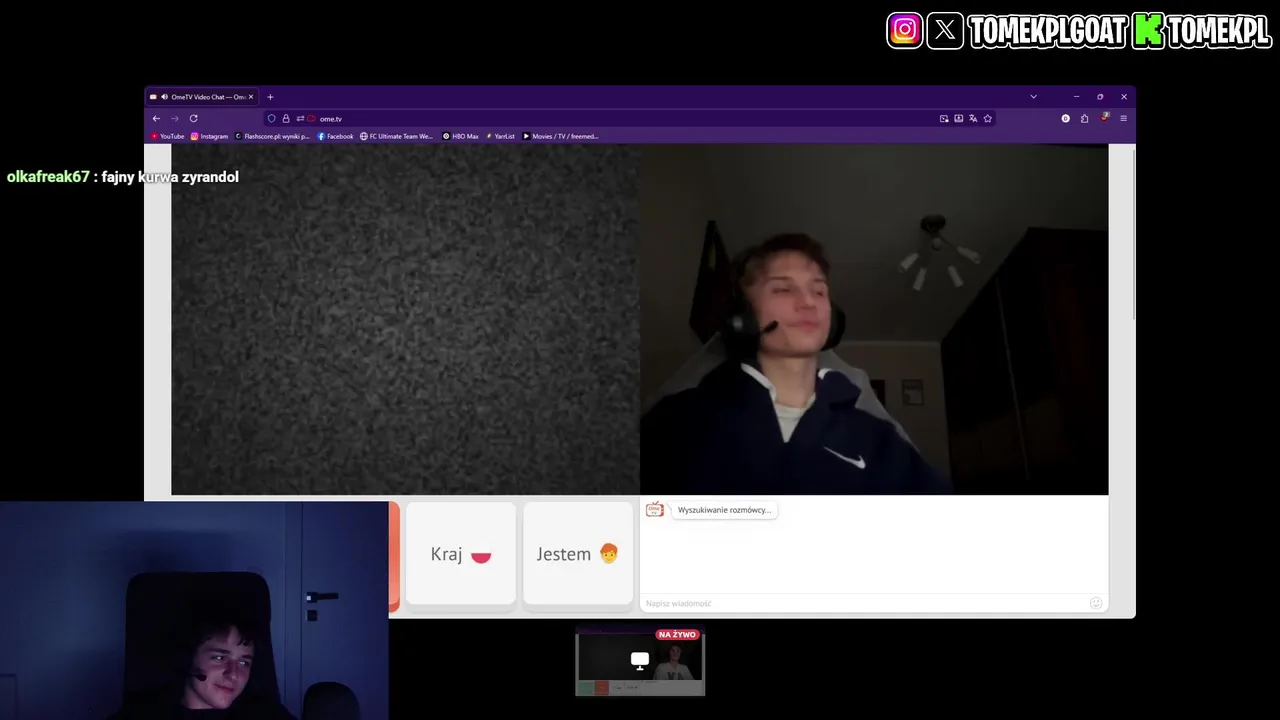This screenshot has width=1280, height=720.
Task: Translate this page icon
Action: point(973,118)
